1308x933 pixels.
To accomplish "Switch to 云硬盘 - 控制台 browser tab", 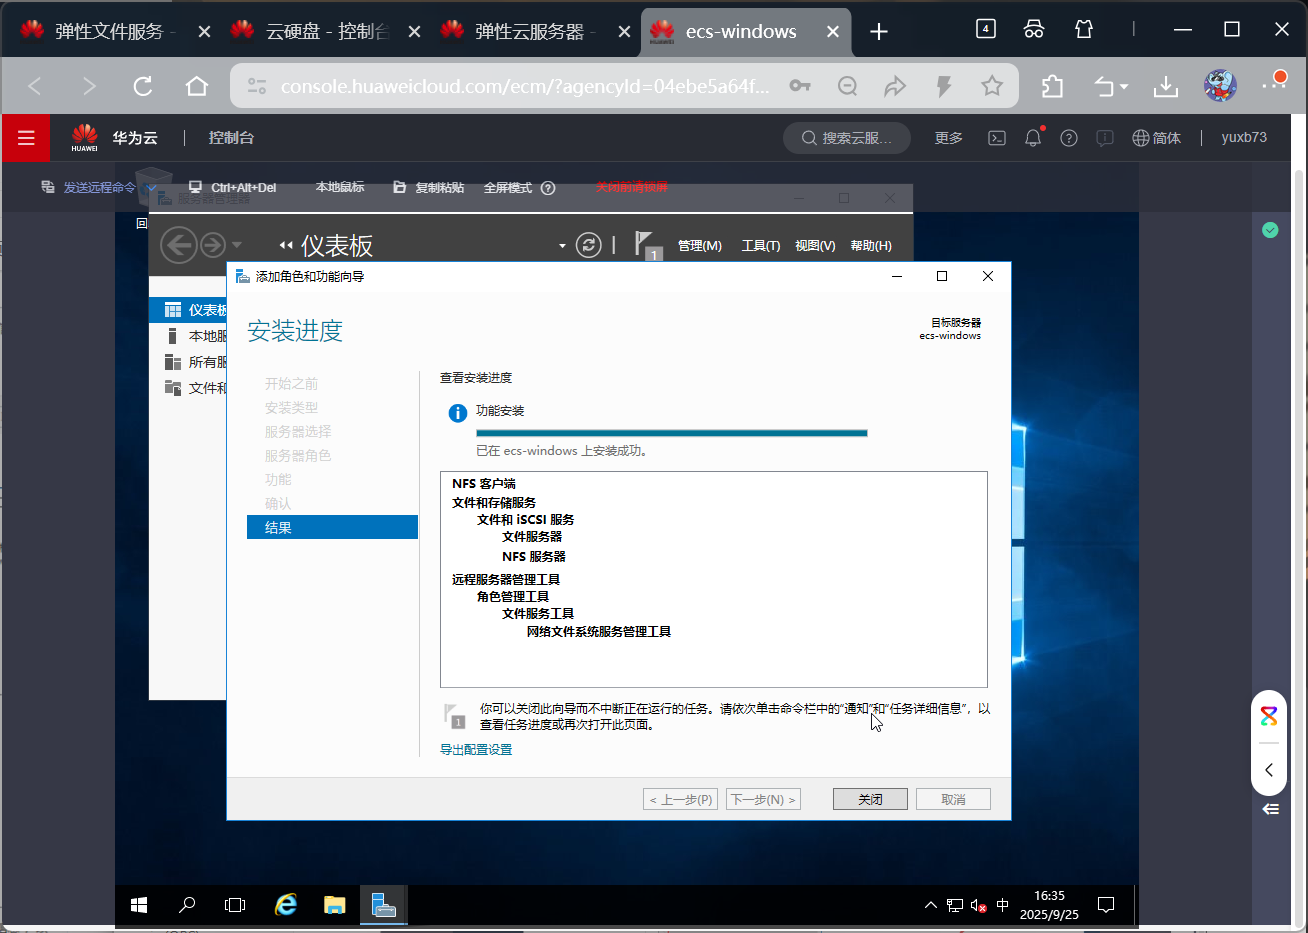I will pyautogui.click(x=325, y=32).
